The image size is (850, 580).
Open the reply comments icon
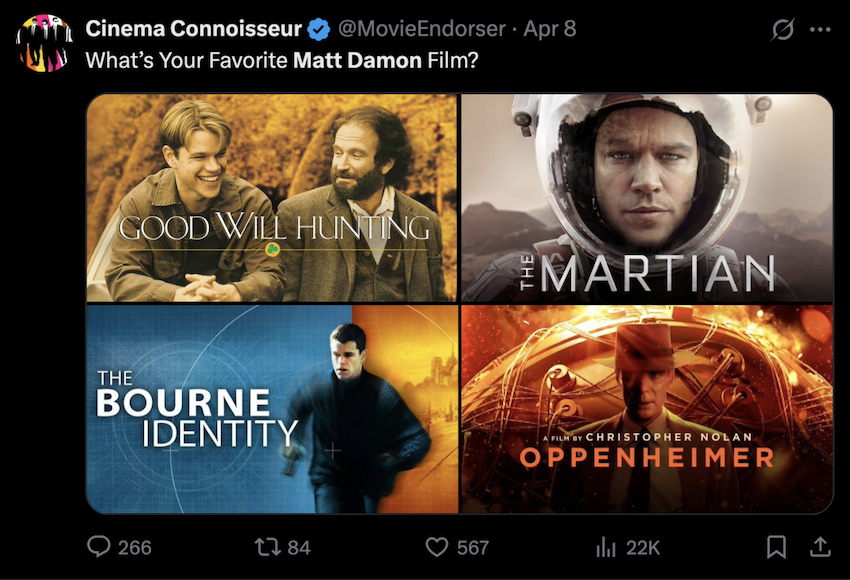pos(99,546)
